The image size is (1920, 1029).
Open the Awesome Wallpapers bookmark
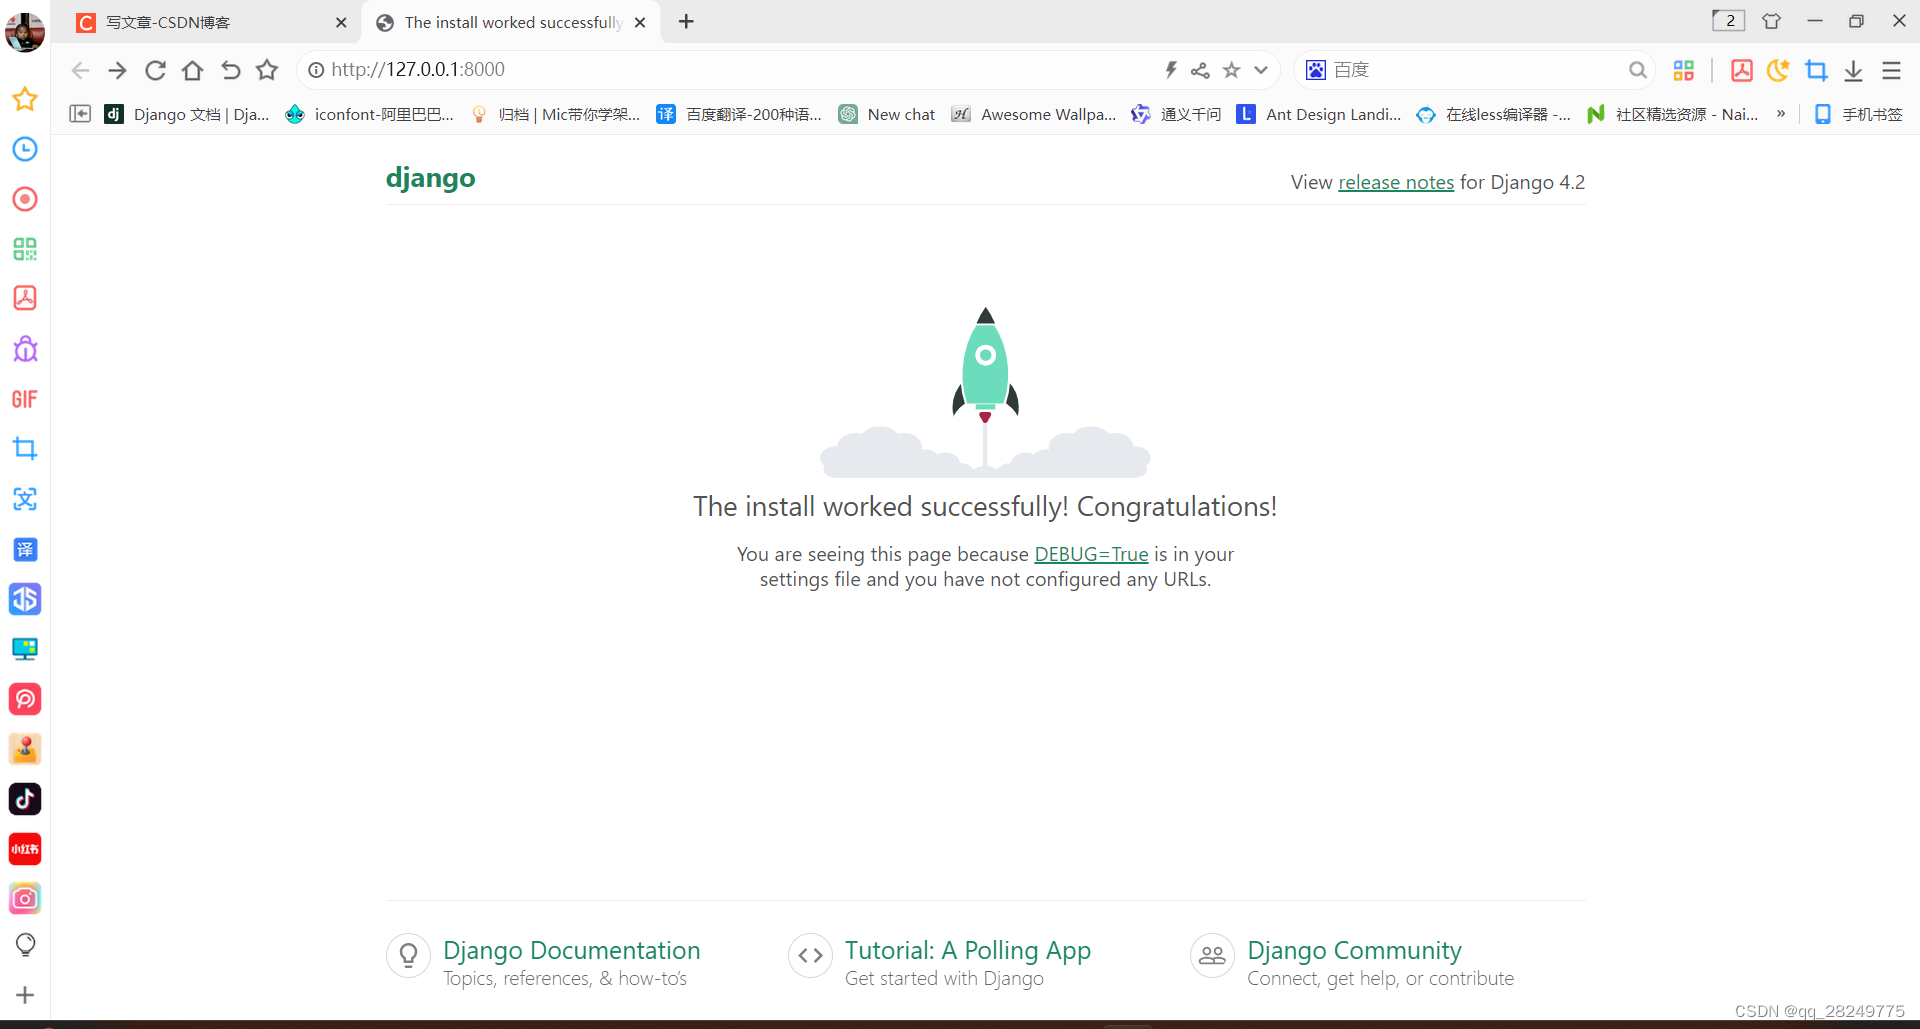tap(1034, 114)
